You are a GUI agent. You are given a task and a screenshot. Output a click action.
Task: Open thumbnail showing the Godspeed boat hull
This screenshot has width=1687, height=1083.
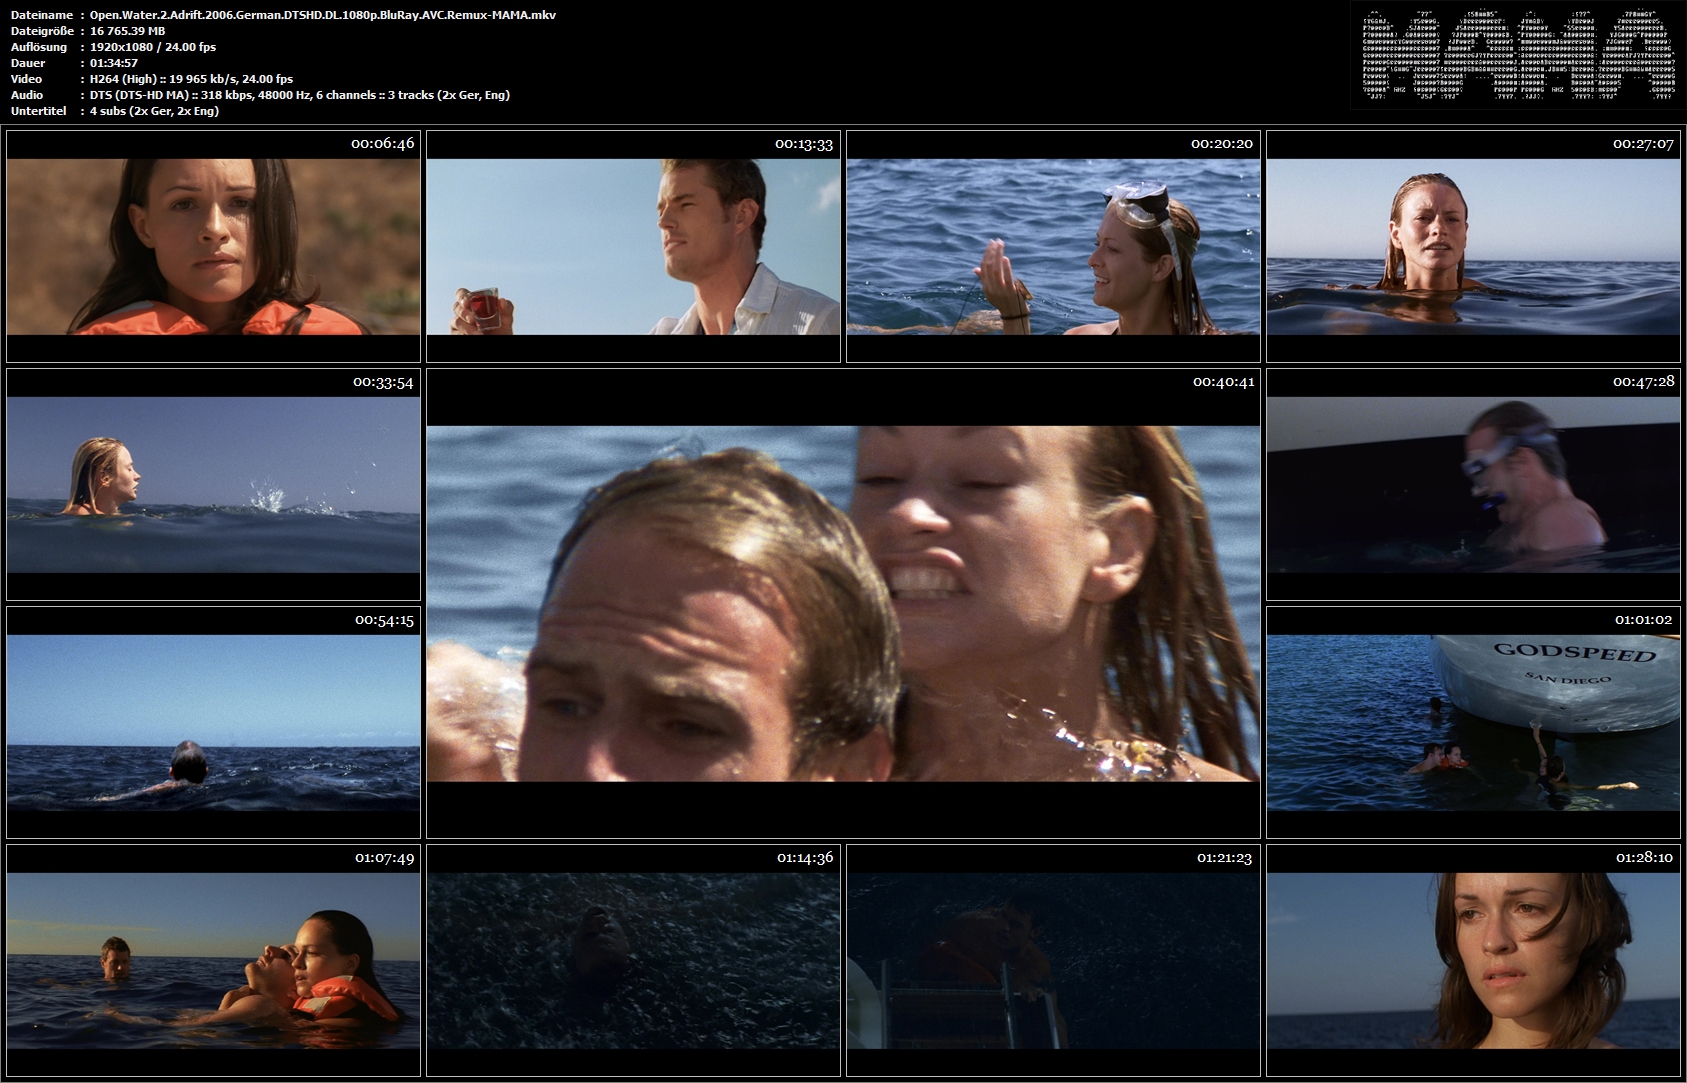tap(1473, 722)
